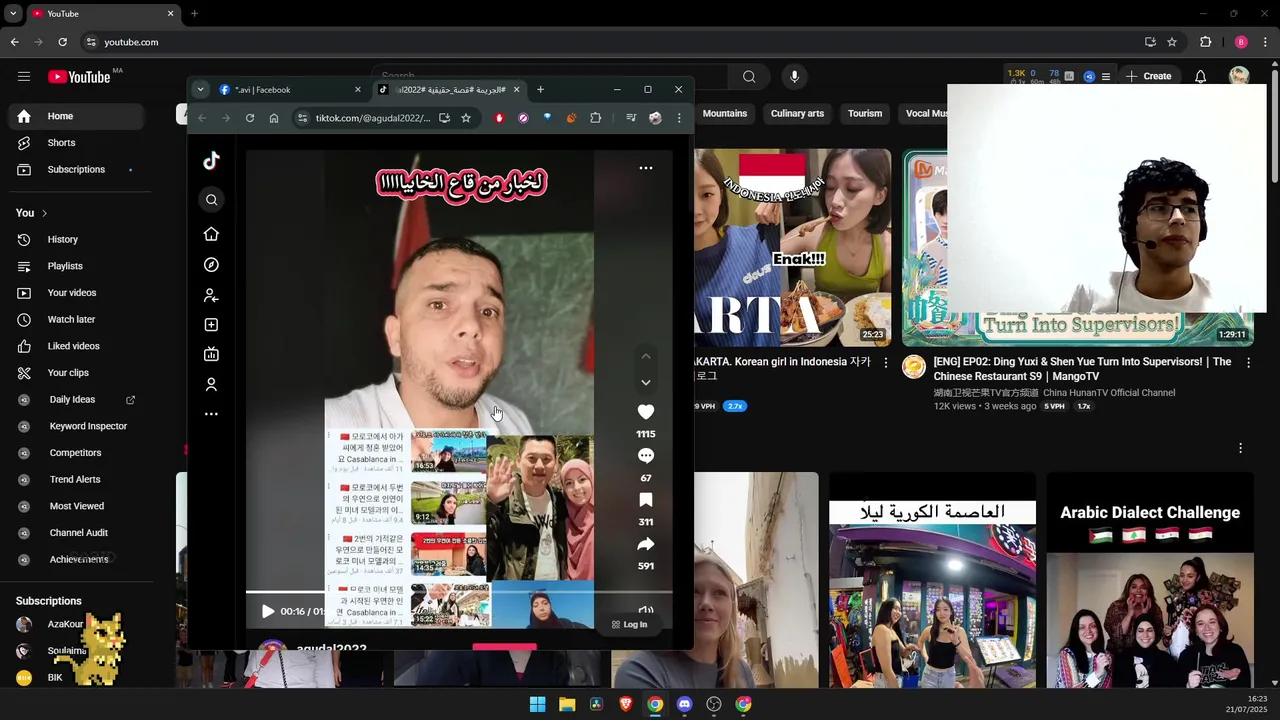Reload the TikTok page
This screenshot has height=720, width=1280.
point(250,118)
